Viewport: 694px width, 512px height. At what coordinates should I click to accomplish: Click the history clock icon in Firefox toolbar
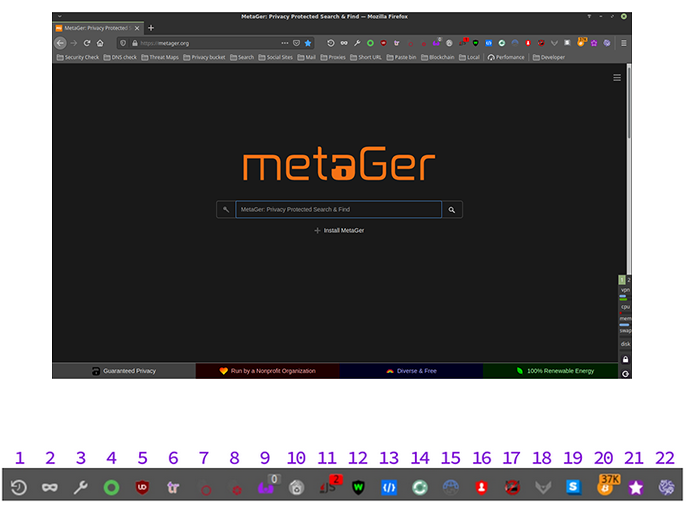[x=331, y=43]
